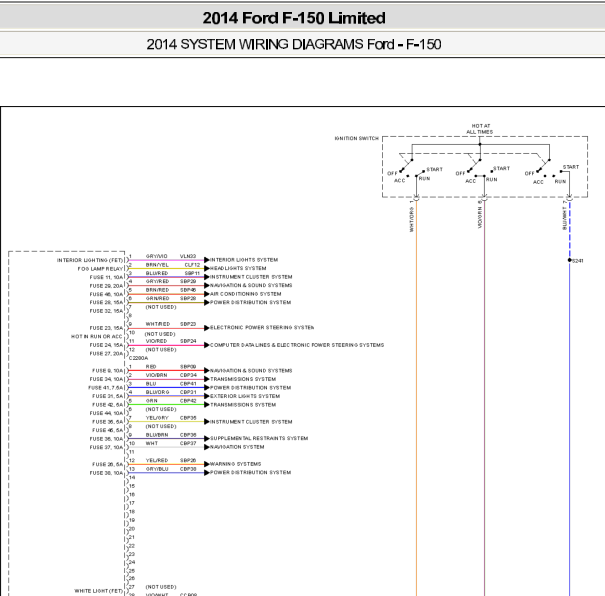Click the 'GRN/RED' wire color label

(x=157, y=299)
